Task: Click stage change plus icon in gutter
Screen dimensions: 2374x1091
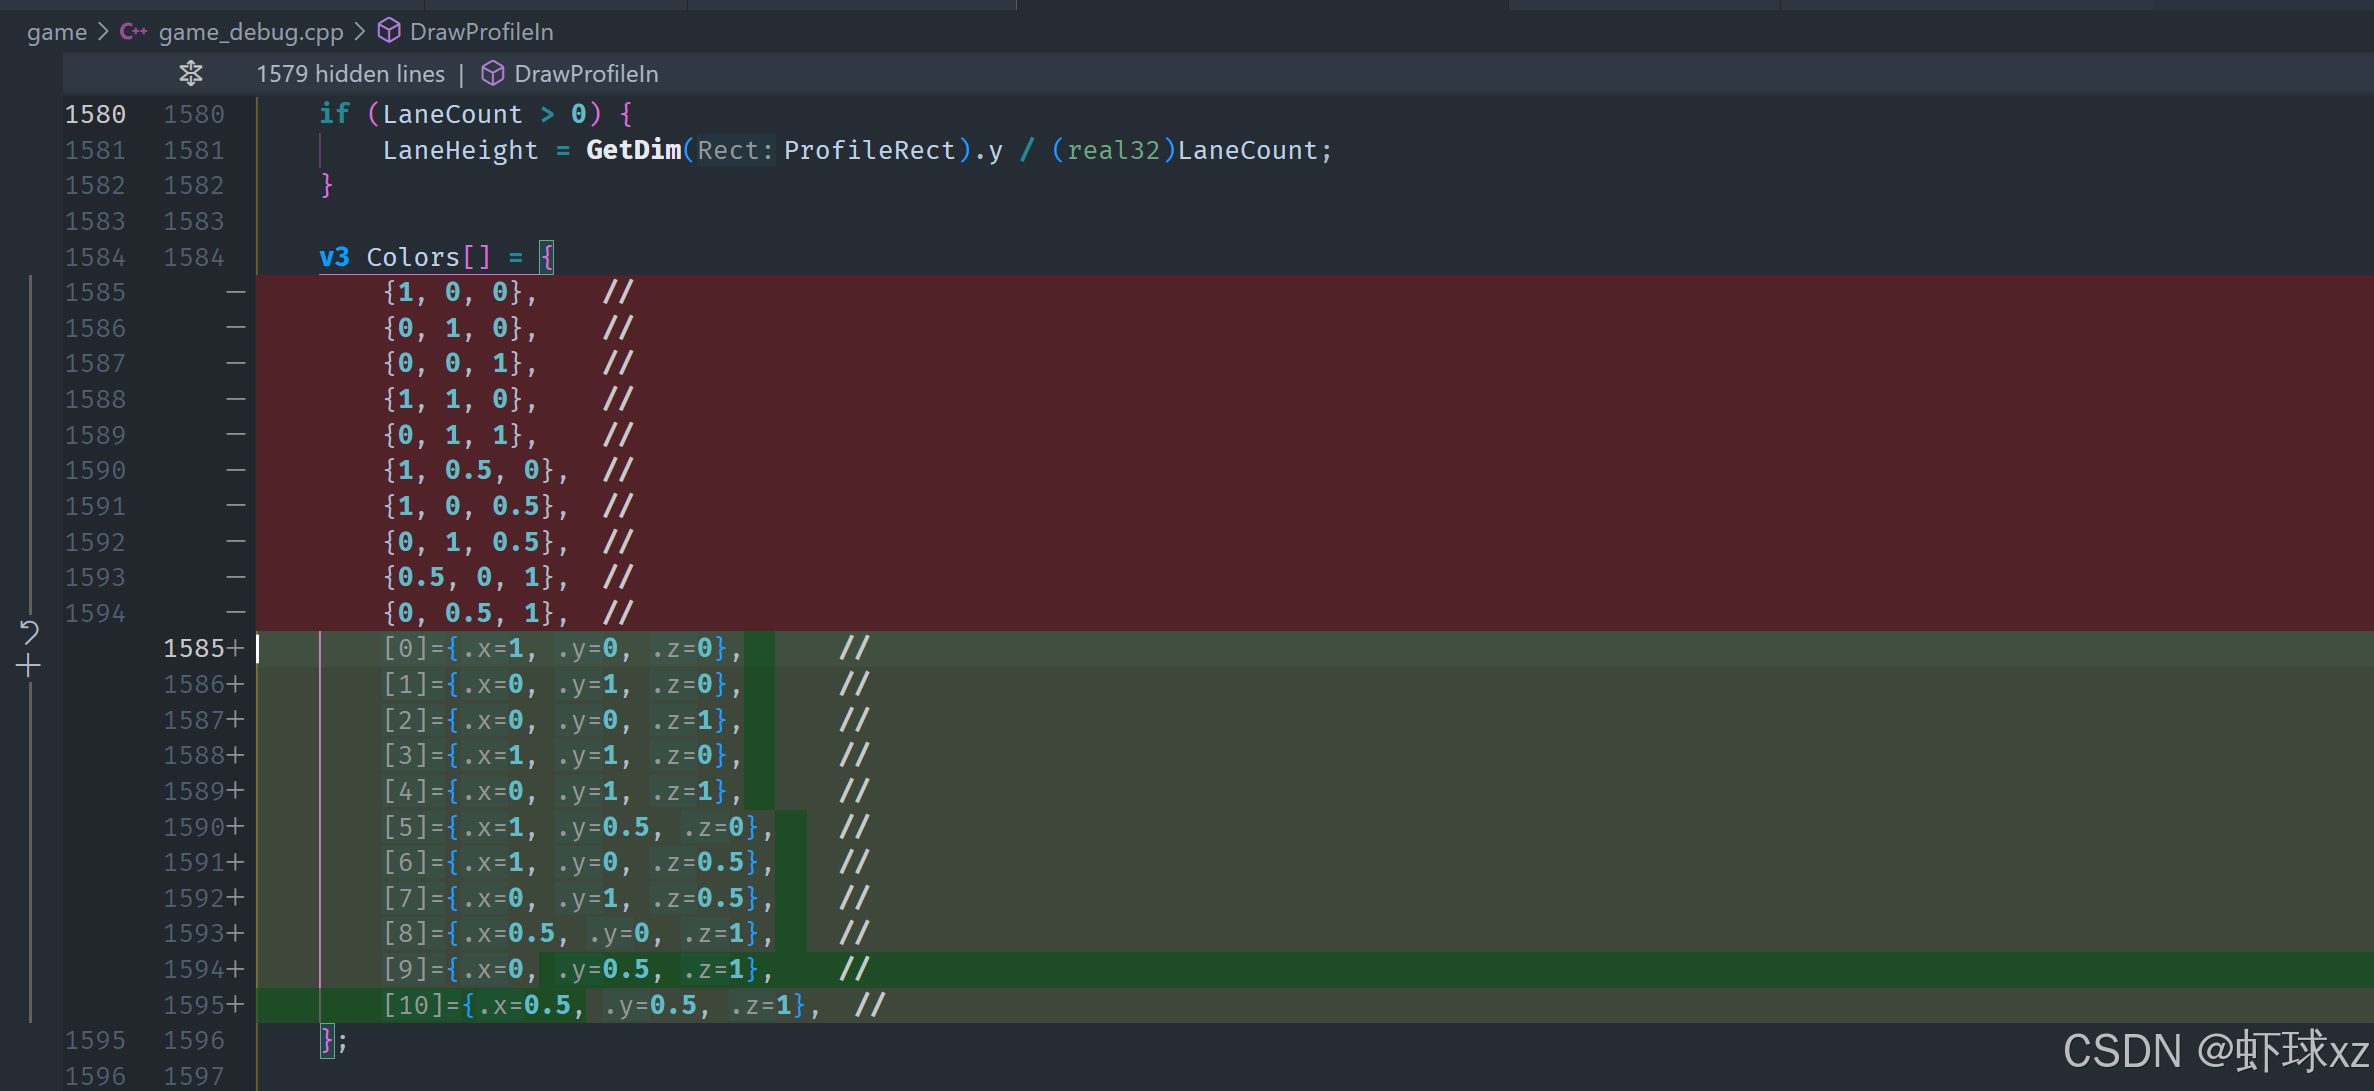Action: 29,666
